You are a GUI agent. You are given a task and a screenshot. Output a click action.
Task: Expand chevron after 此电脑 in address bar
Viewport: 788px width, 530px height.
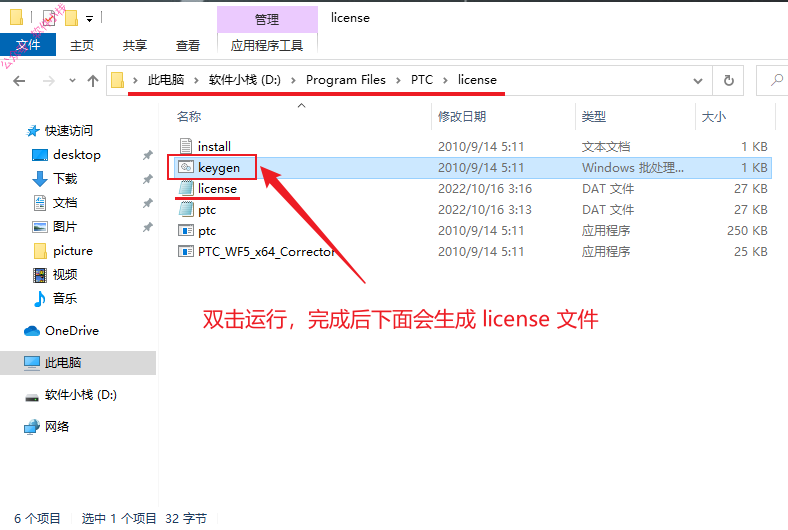[x=196, y=80]
